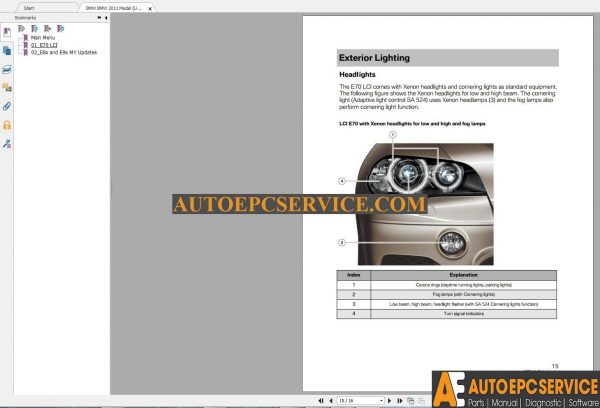Viewport: 600px width, 408px height.
Task: Open the Bookmarks panel icon in sidebar
Action: tap(7, 33)
